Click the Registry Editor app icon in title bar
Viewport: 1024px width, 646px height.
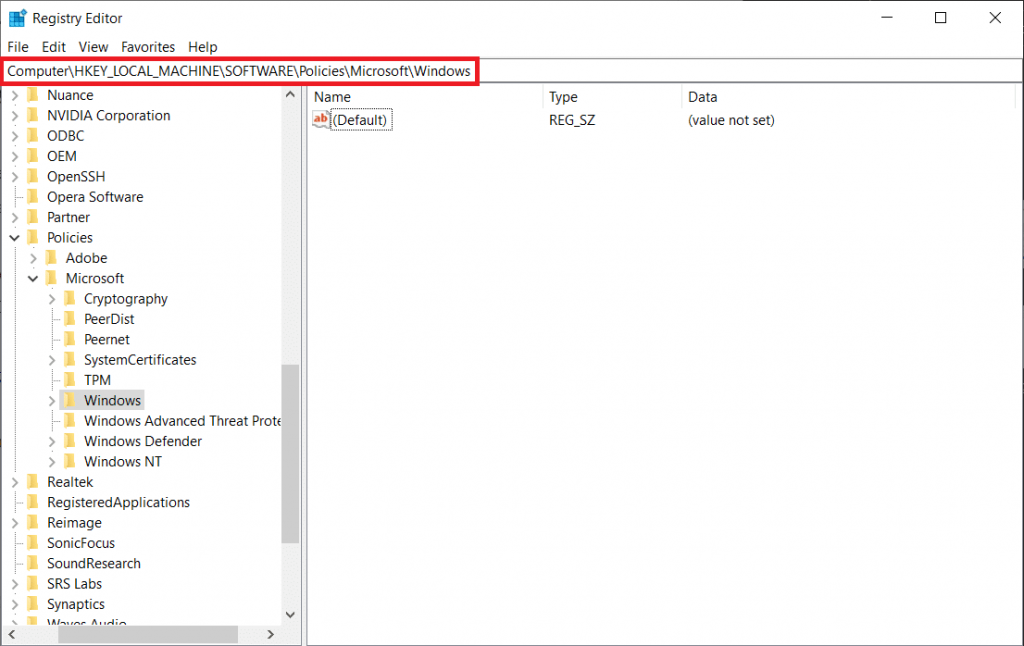tap(17, 18)
